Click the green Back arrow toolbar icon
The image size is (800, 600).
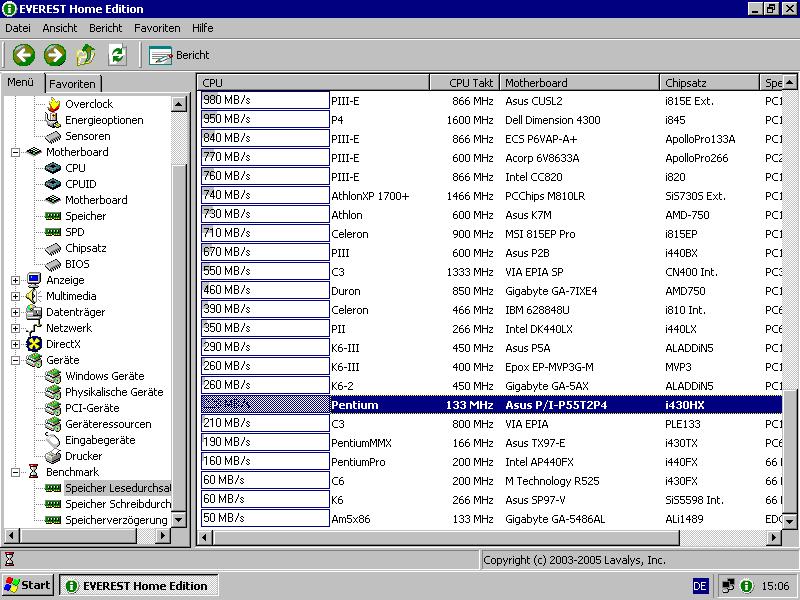[x=24, y=55]
